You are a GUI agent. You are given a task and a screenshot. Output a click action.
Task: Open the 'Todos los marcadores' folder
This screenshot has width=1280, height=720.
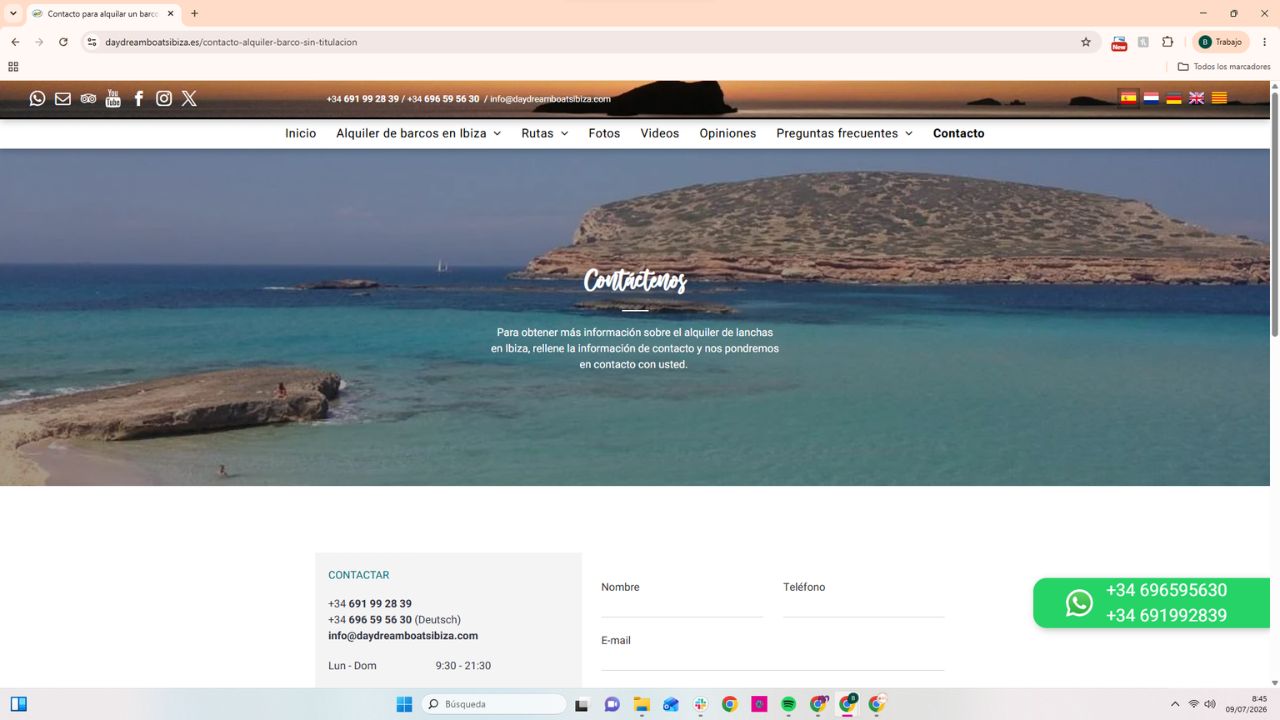(1224, 67)
